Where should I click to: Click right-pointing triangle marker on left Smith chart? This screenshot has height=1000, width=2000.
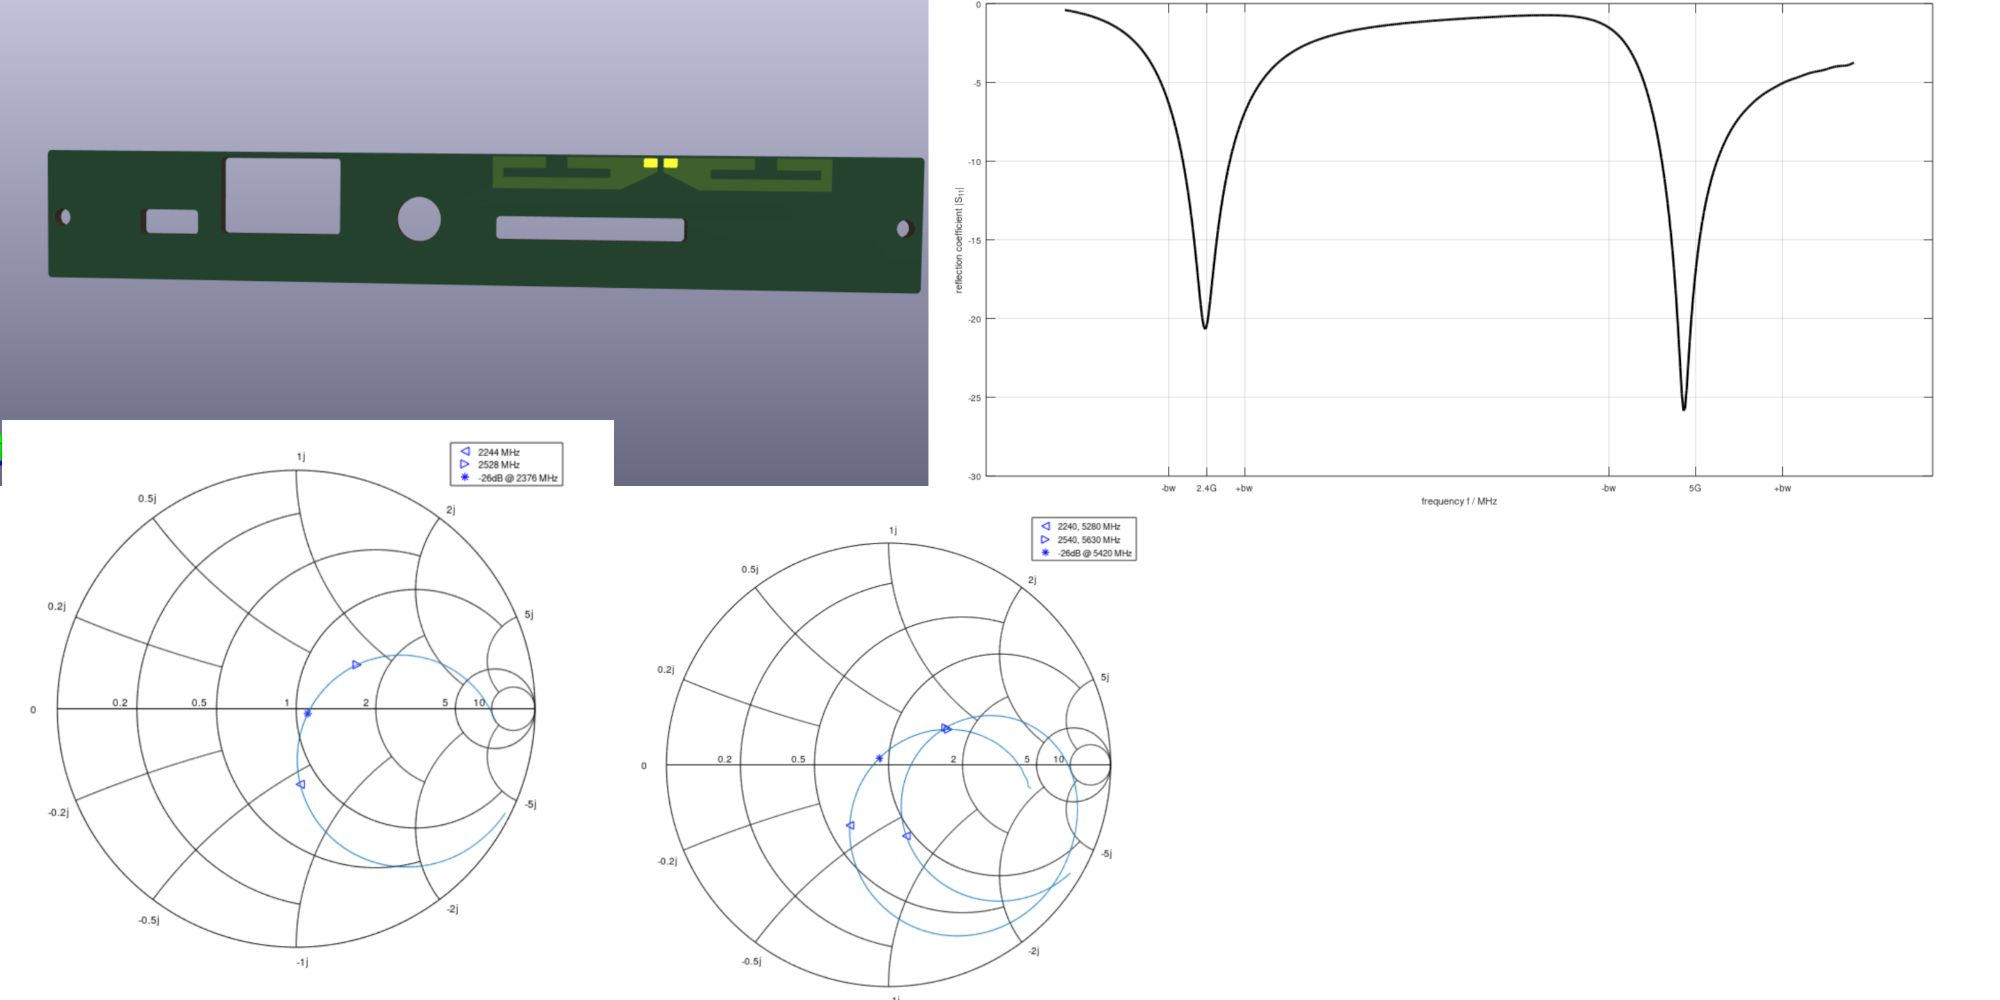pos(356,665)
